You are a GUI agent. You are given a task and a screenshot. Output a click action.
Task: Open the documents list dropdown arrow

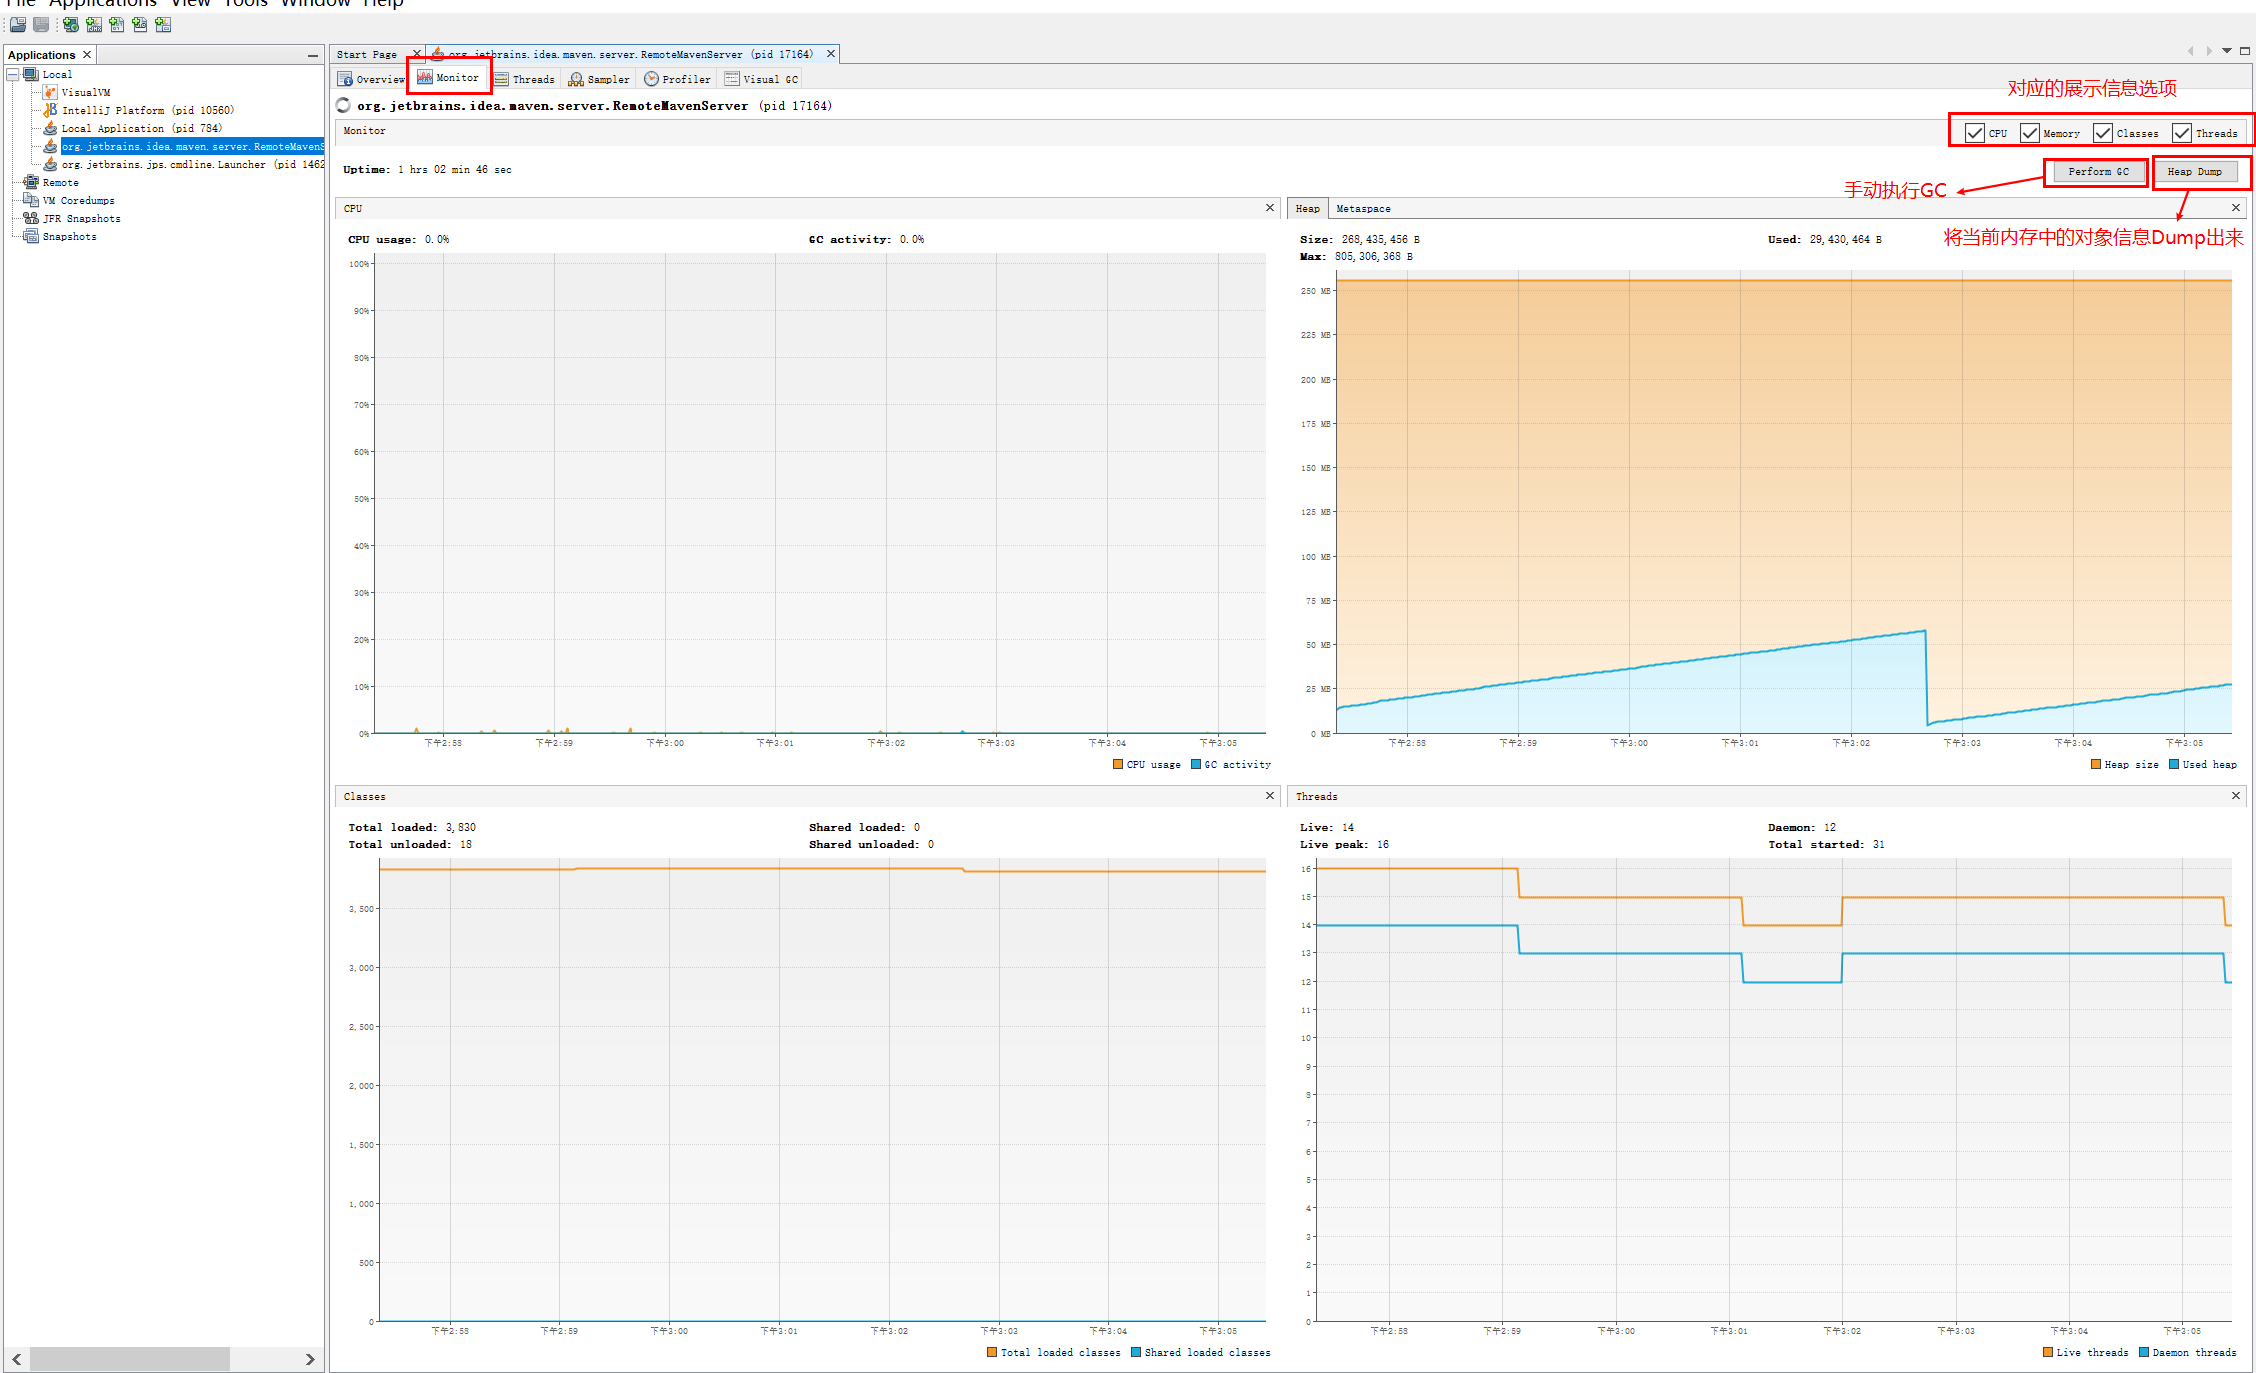click(2227, 50)
